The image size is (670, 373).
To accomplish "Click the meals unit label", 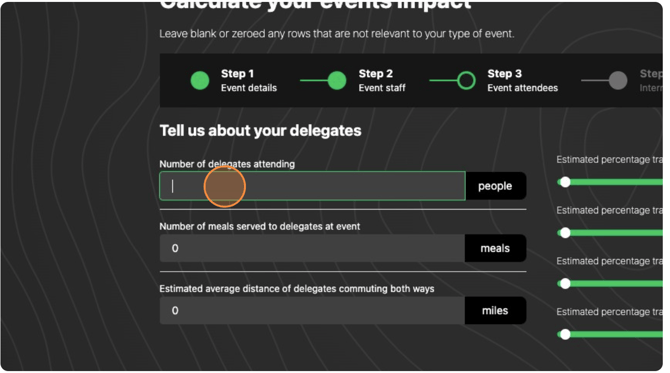I will pyautogui.click(x=495, y=248).
